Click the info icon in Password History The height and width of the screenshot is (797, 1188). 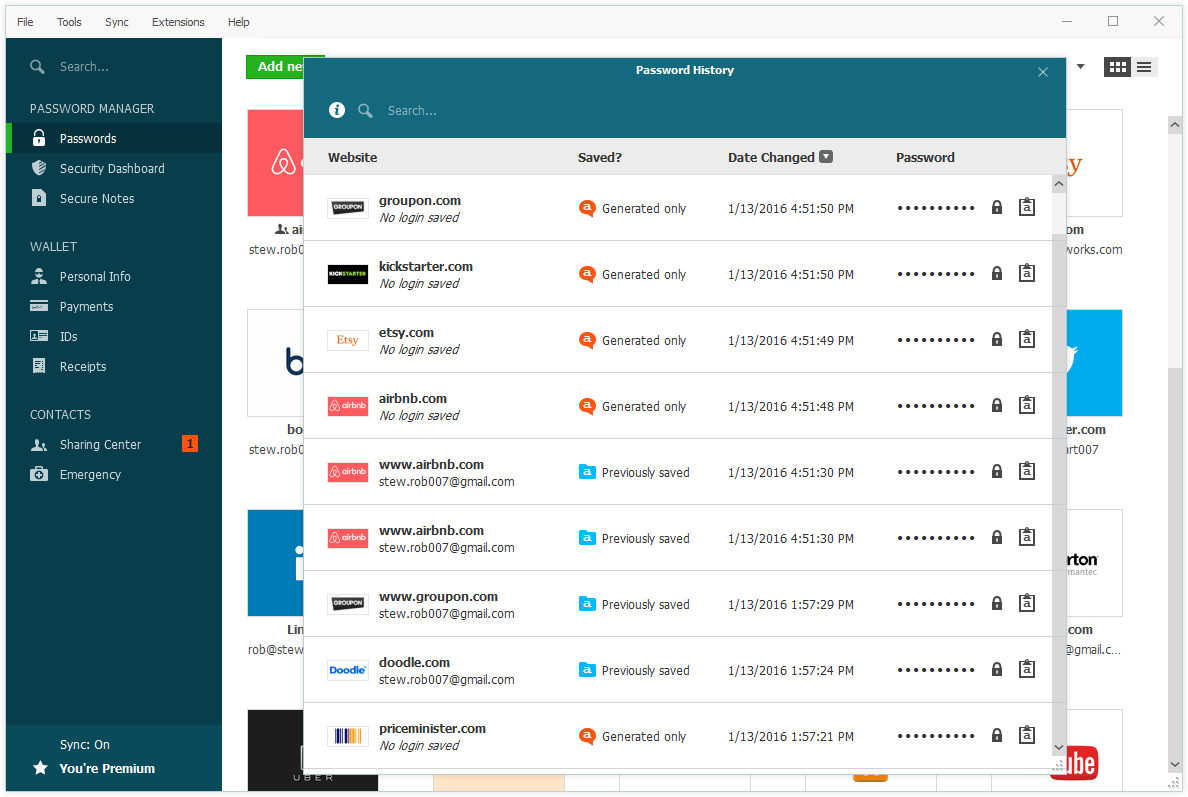337,110
